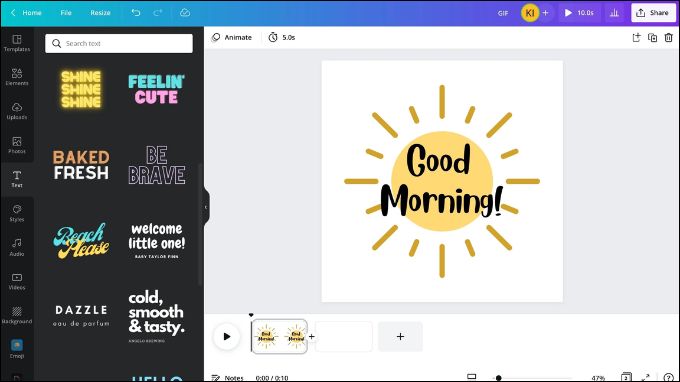Click the add page icon above canvas

[x=636, y=38]
